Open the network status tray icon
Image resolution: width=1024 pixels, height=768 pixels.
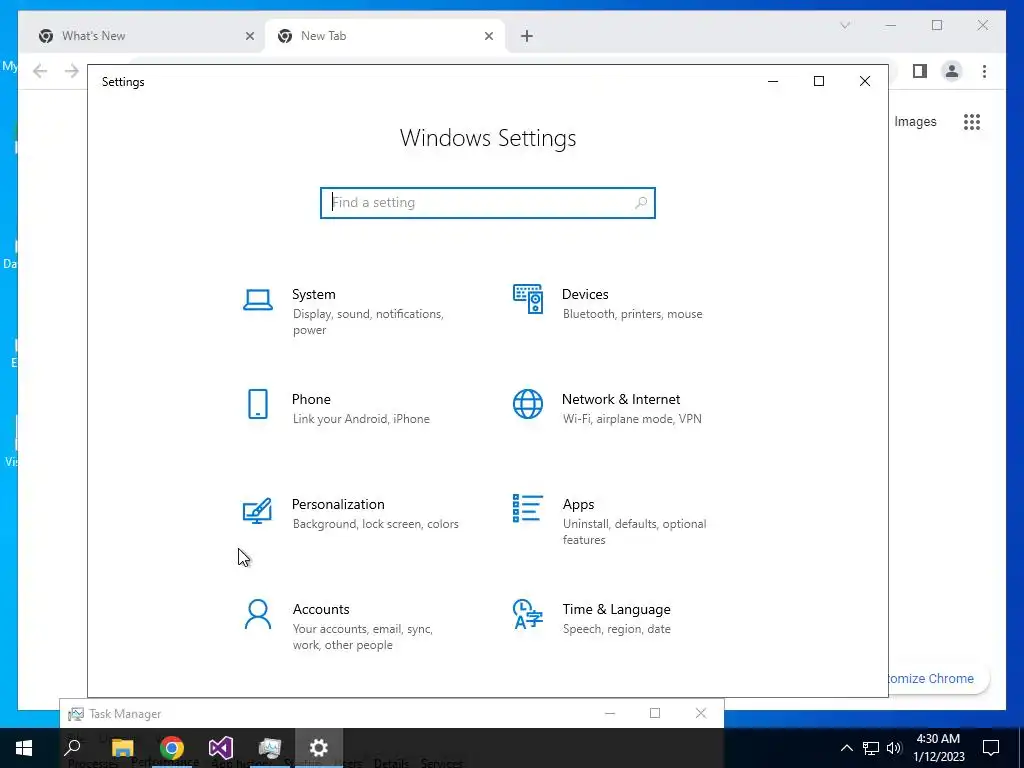coord(871,748)
